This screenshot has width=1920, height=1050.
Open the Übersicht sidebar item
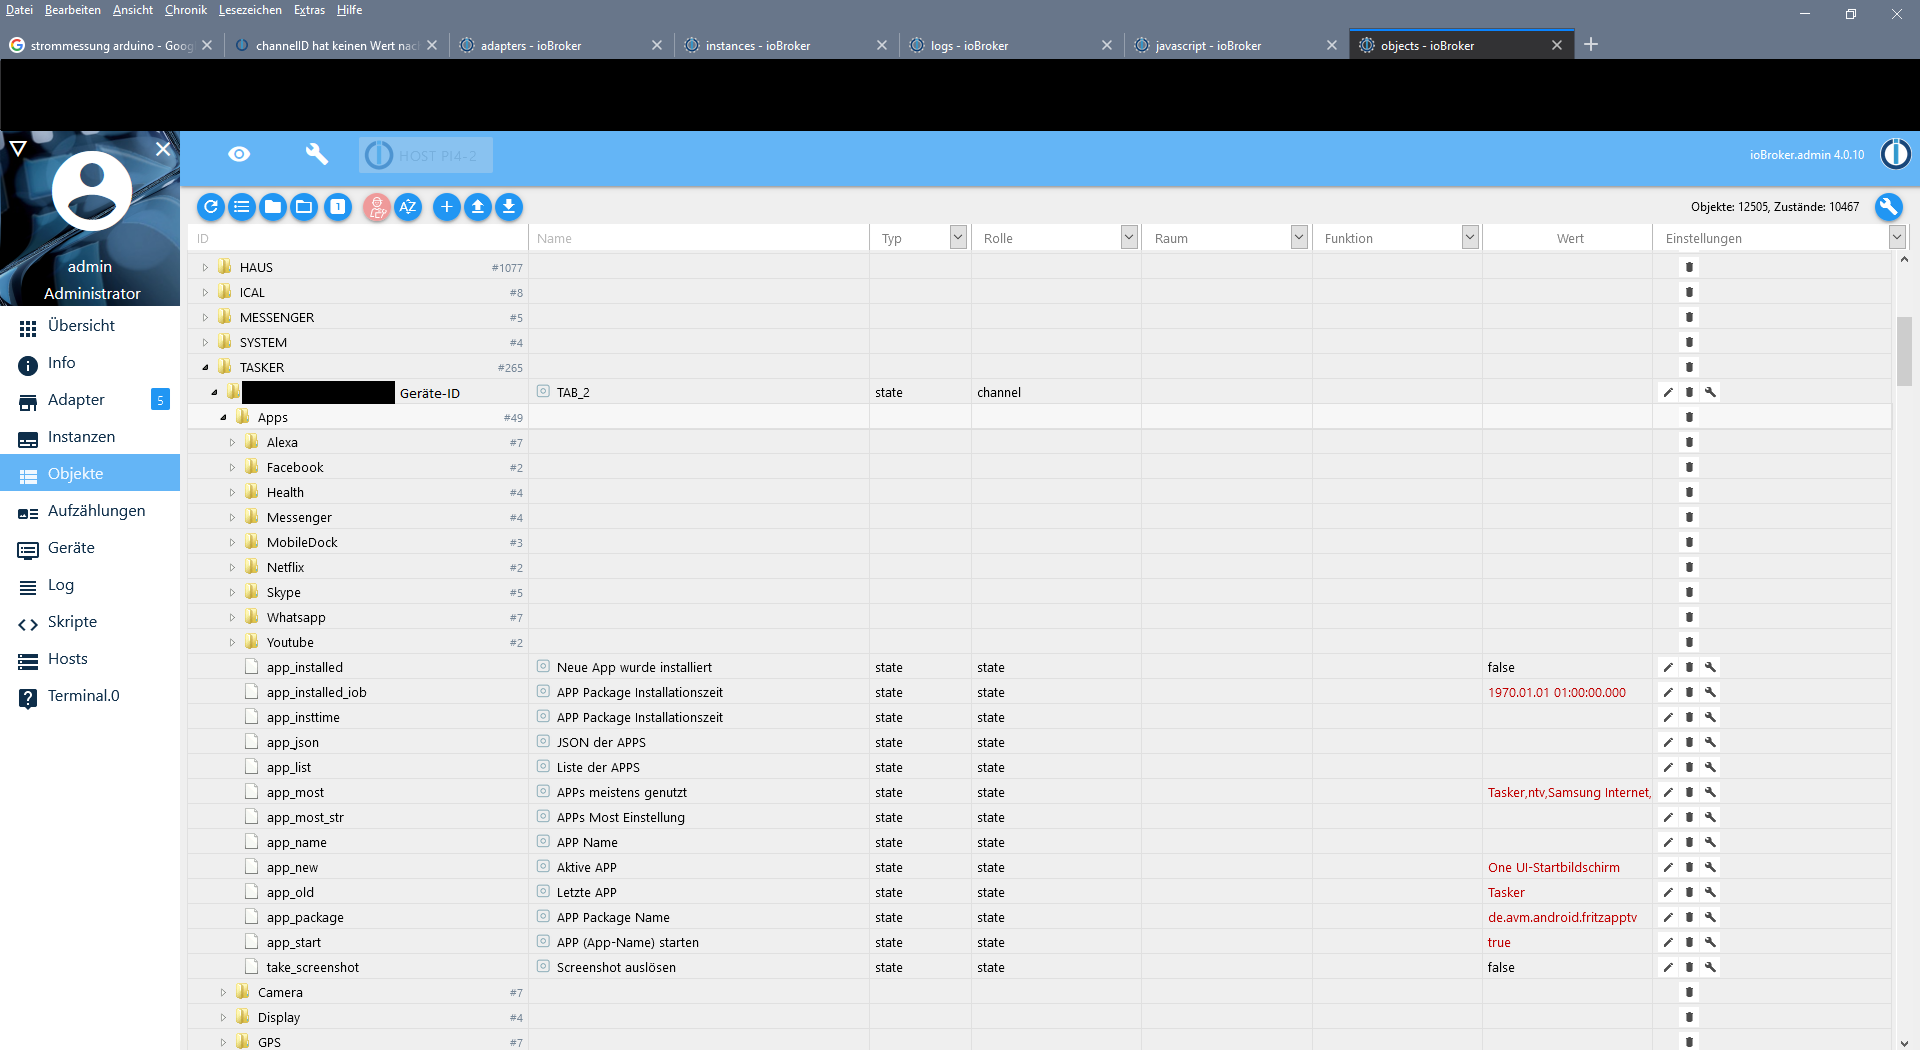(90, 326)
